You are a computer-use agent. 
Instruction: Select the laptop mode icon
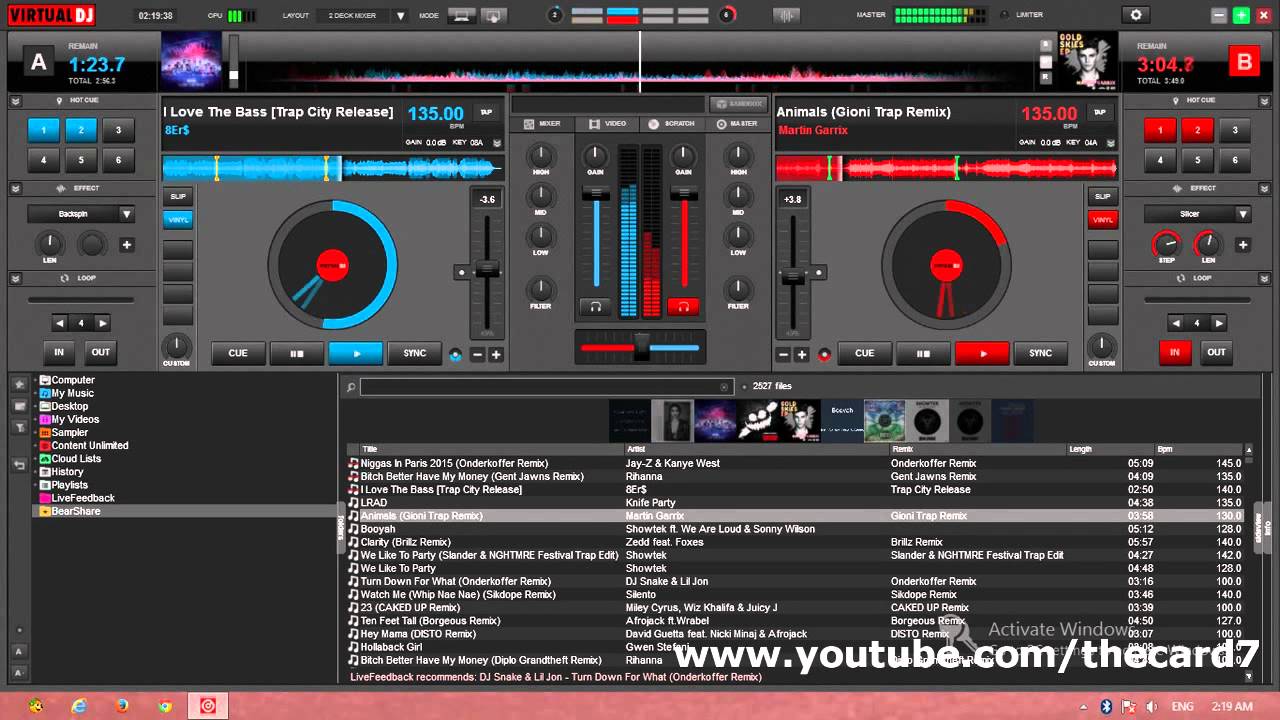click(x=461, y=15)
